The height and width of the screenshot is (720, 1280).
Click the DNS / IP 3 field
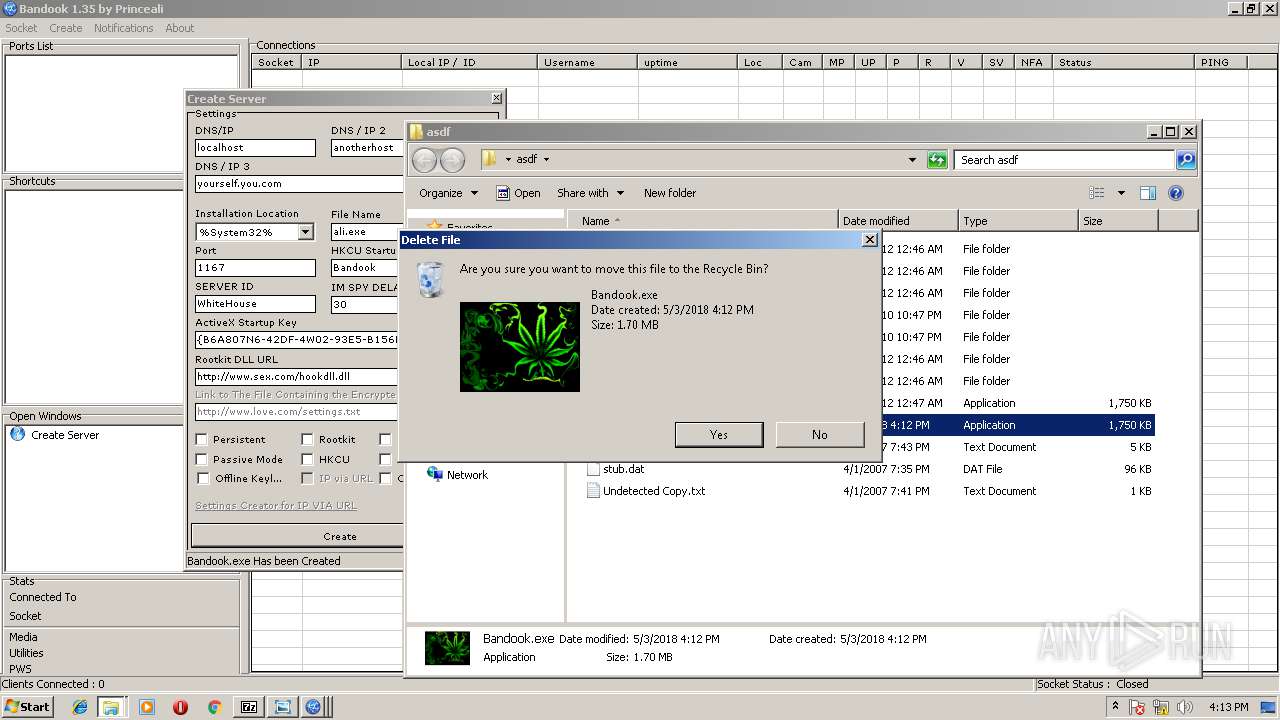tap(298, 184)
